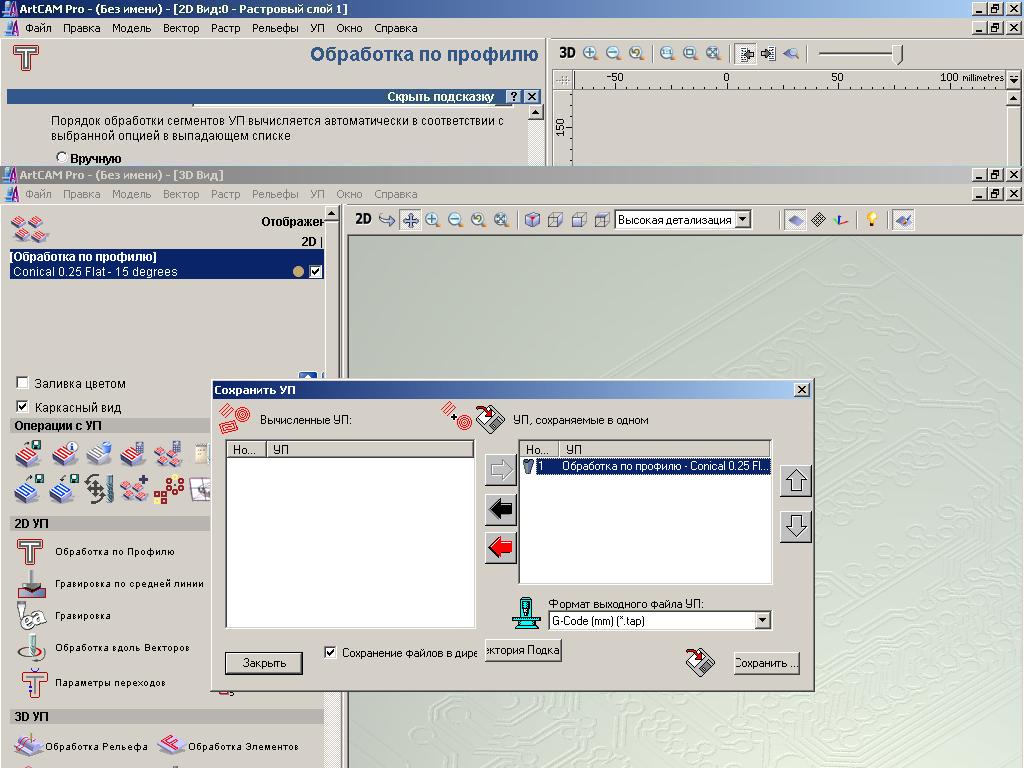Disable Каркасный вид checkbox
Viewport: 1024px width, 768px height.
click(22, 406)
